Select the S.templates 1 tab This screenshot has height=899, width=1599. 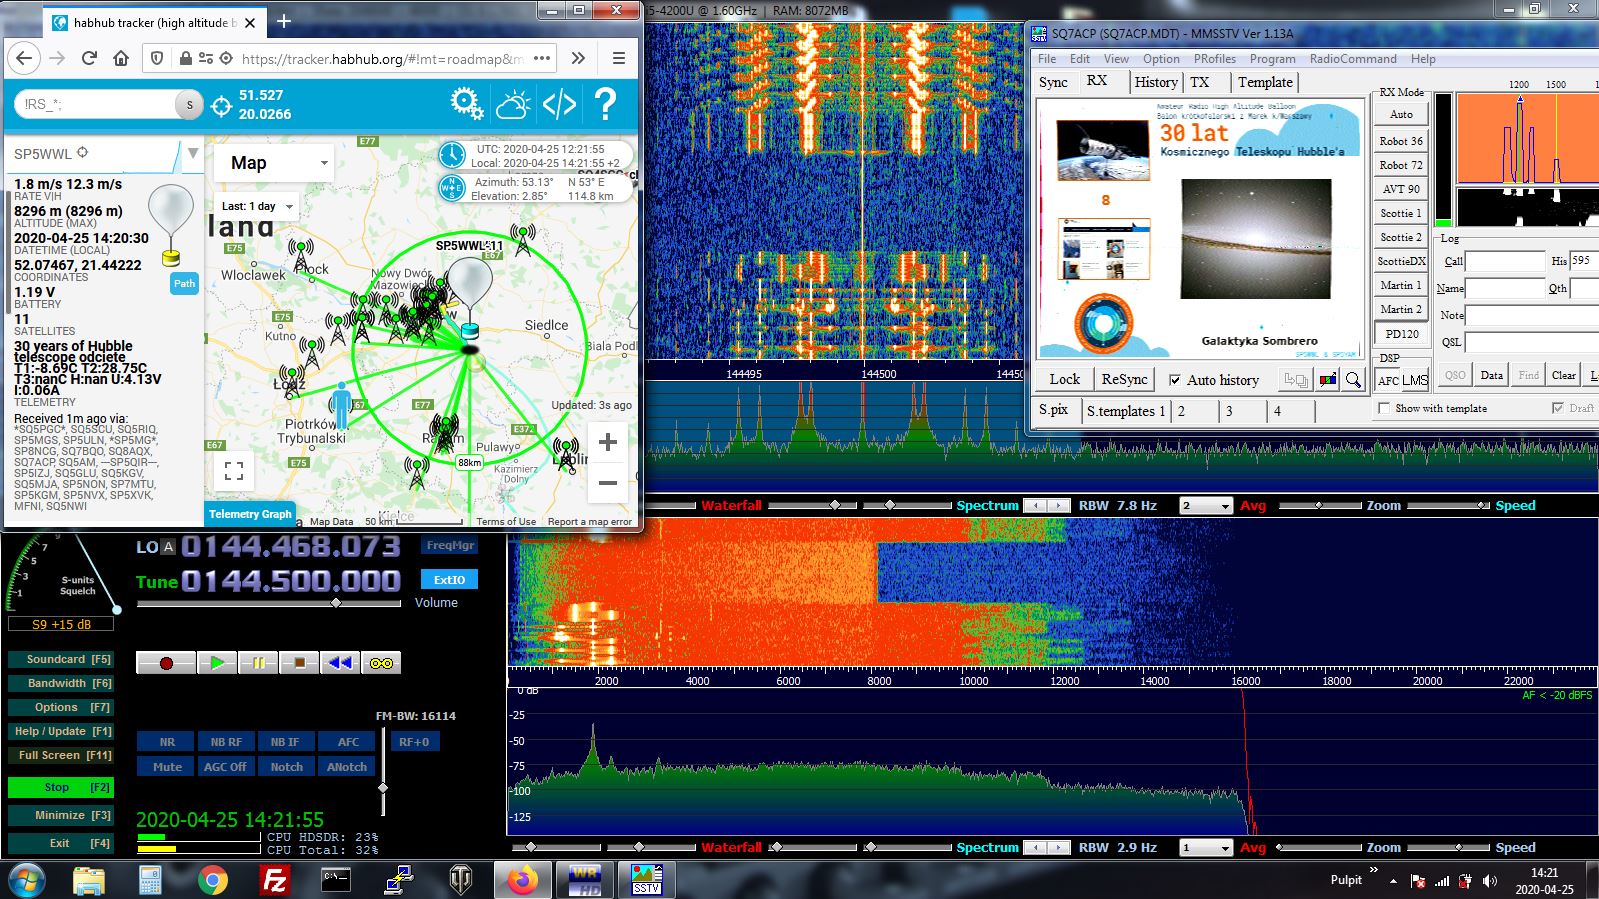(1125, 411)
